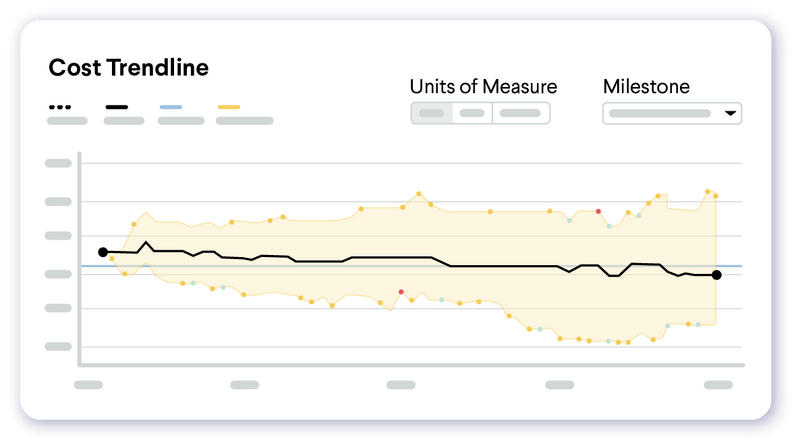
Task: Click the black start point of trendline
Action: pyautogui.click(x=103, y=252)
